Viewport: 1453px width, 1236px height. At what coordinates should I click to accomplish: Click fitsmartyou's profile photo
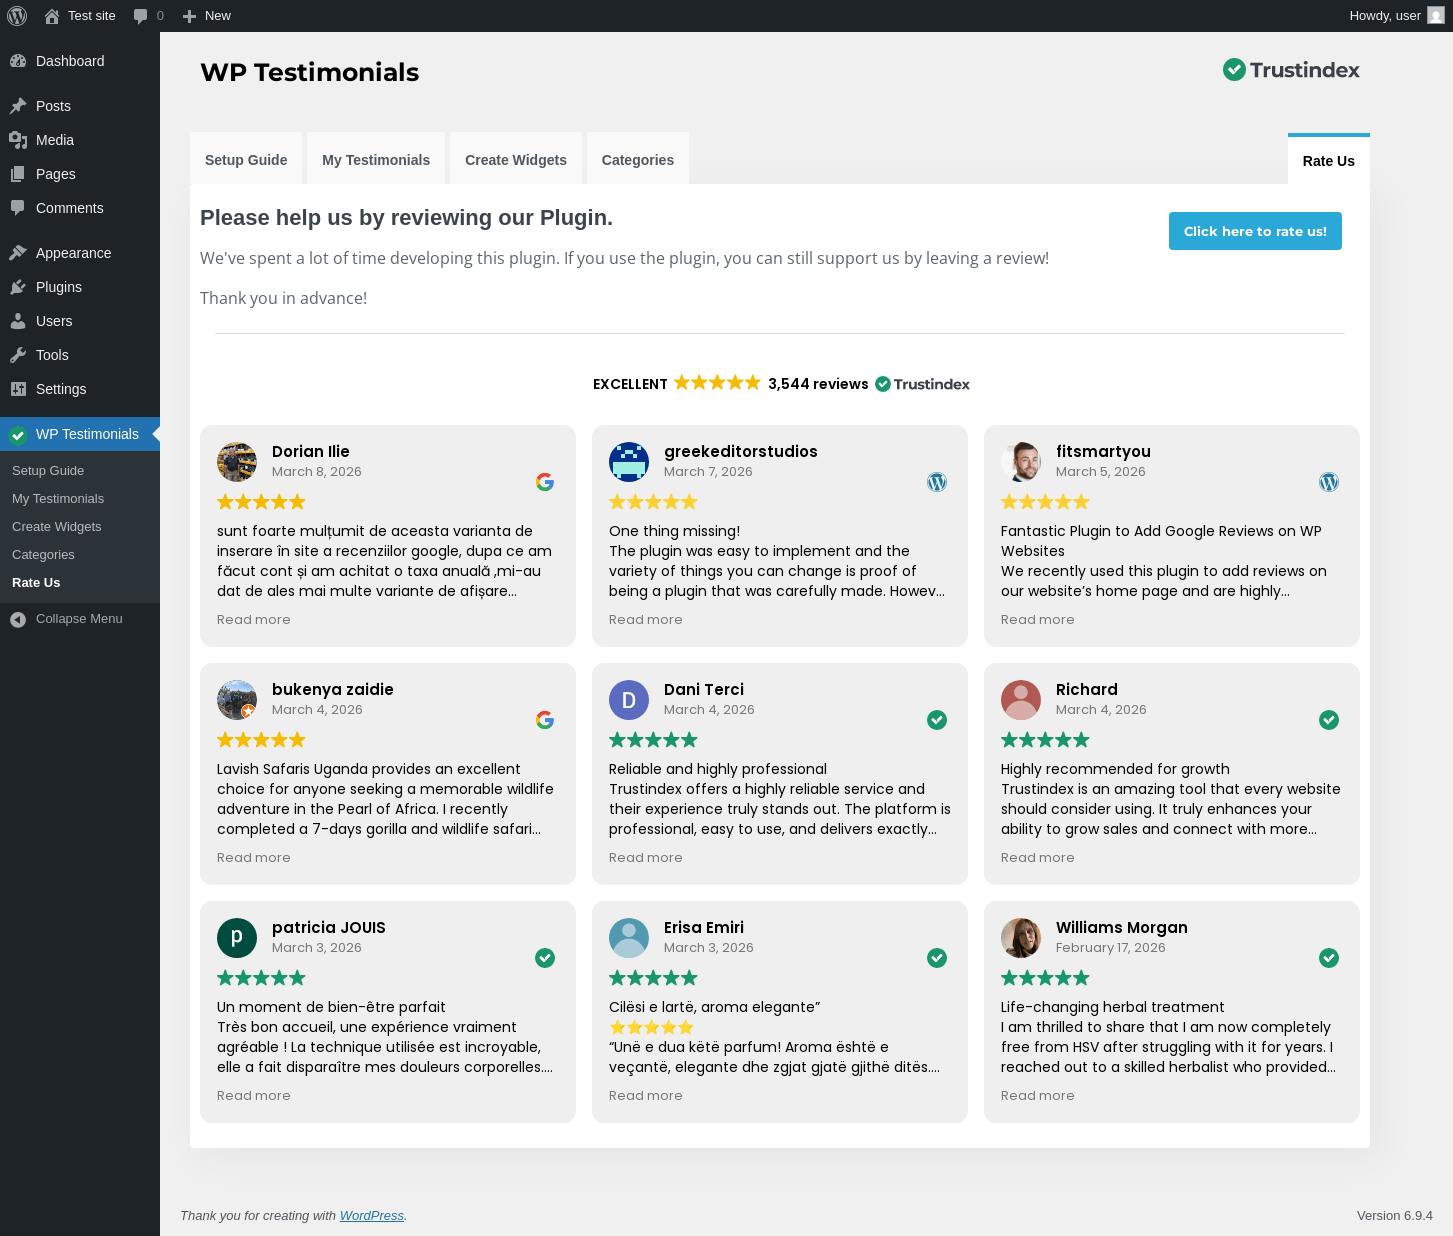coord(1021,462)
